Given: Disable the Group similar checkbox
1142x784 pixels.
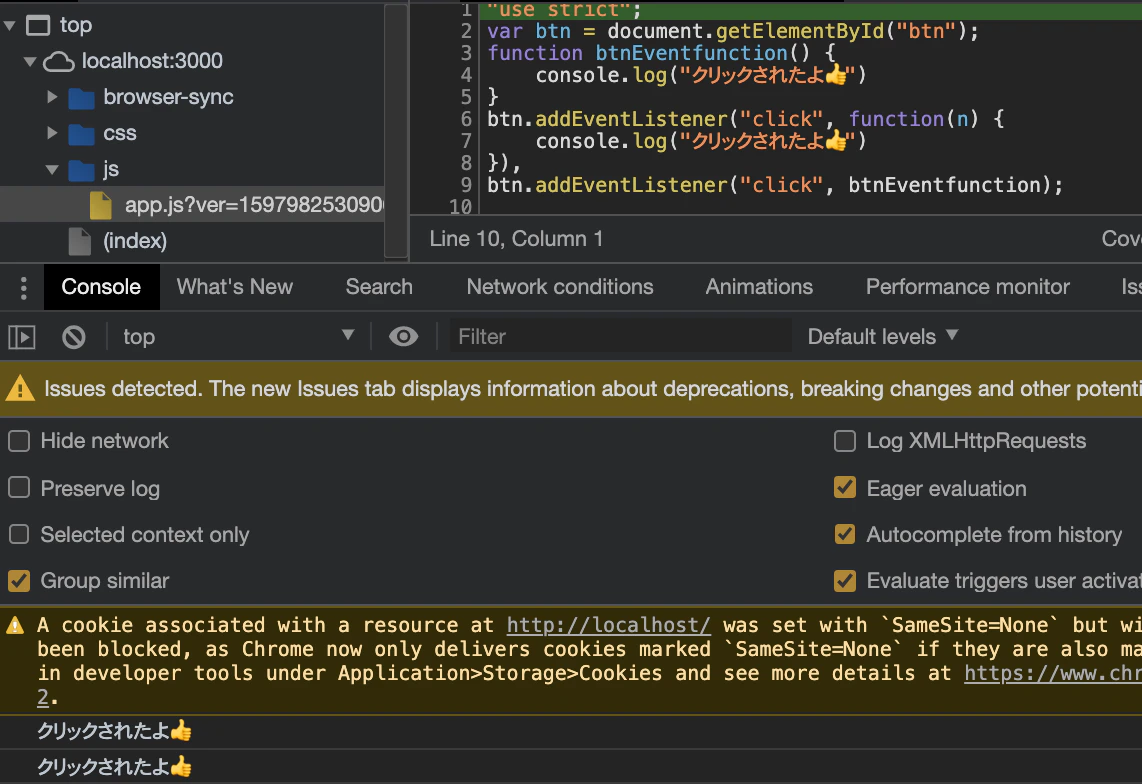Looking at the screenshot, I should click(19, 581).
